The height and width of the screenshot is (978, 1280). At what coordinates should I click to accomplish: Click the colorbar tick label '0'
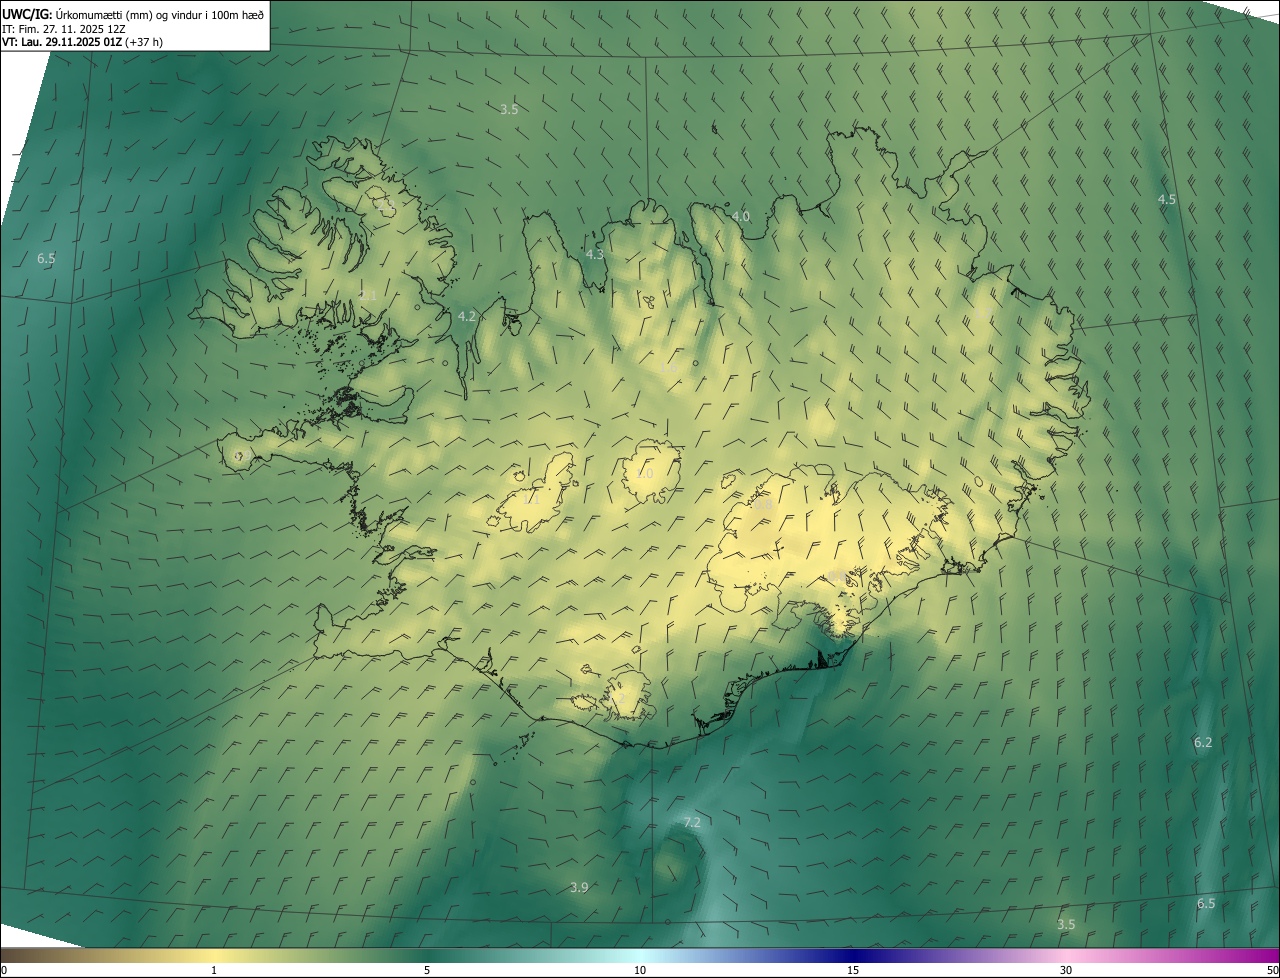coord(4,970)
